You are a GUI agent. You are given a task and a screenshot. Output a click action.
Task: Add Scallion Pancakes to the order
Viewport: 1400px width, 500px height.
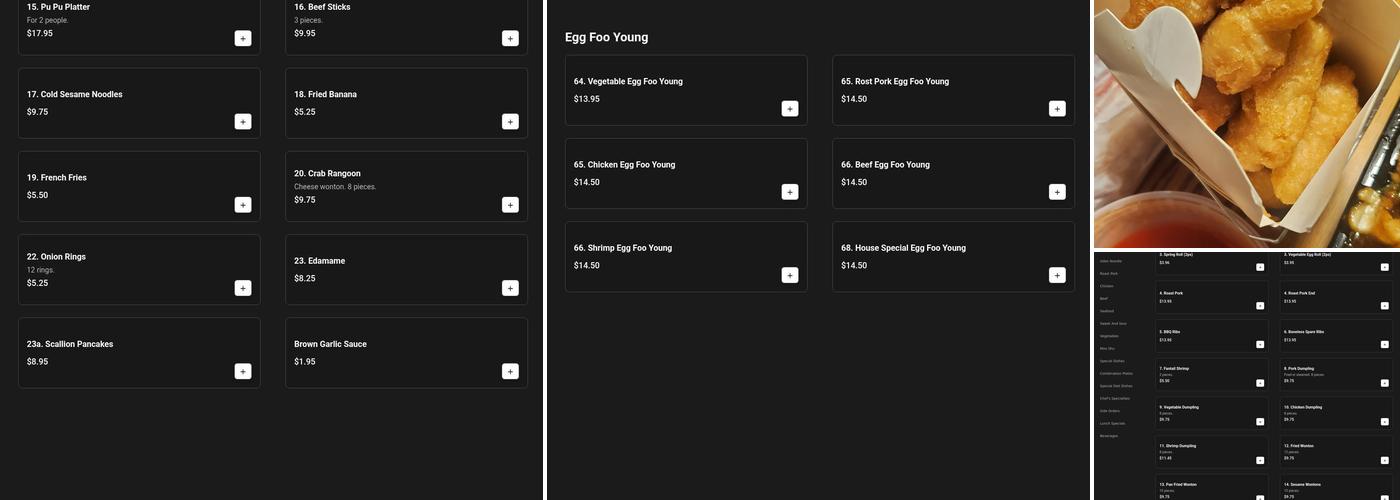tap(243, 371)
